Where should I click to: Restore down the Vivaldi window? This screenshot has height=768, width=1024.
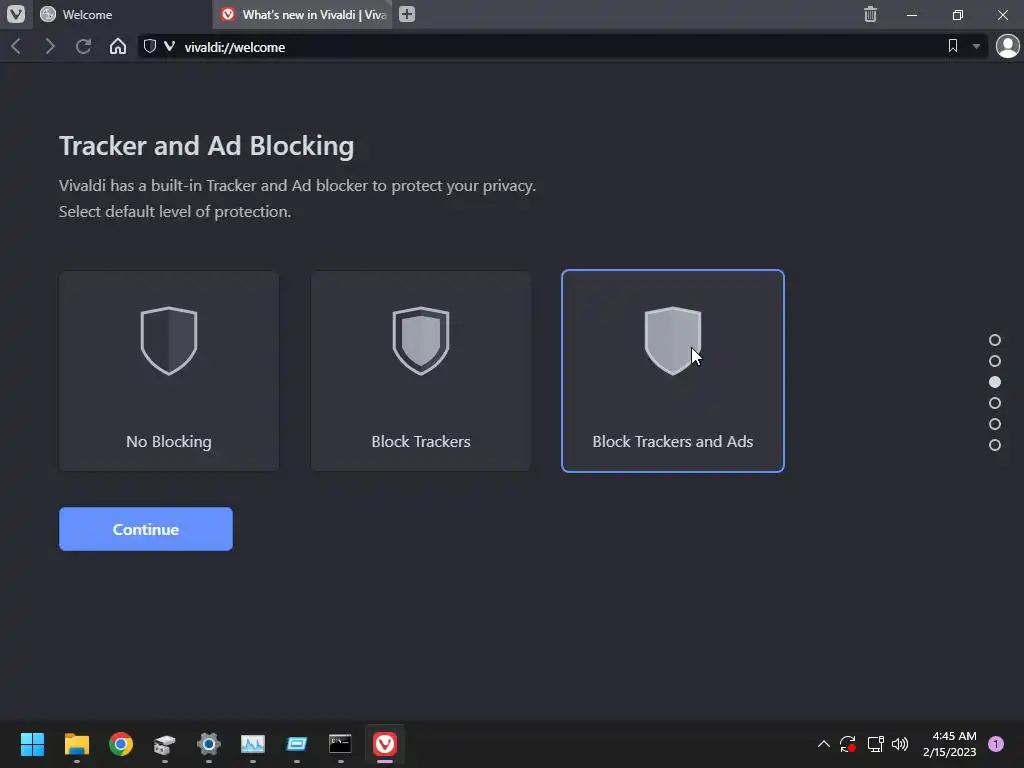(x=958, y=14)
